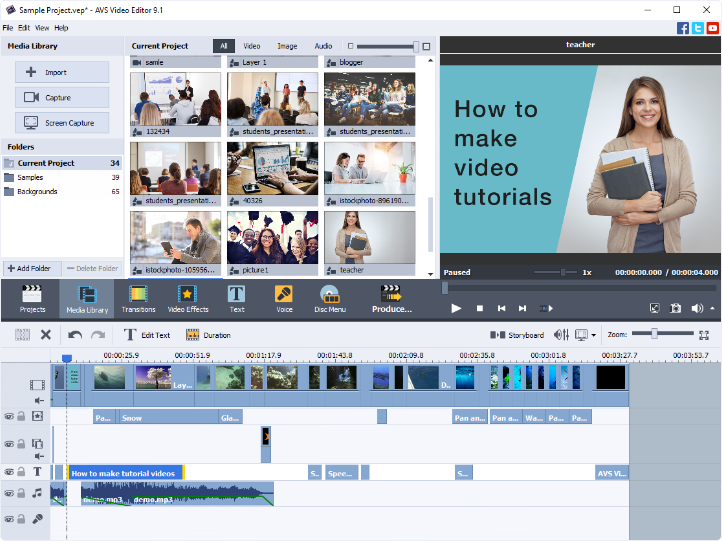Image resolution: width=722 pixels, height=541 pixels.
Task: Switch to the Image filter tab
Action: pos(287,46)
